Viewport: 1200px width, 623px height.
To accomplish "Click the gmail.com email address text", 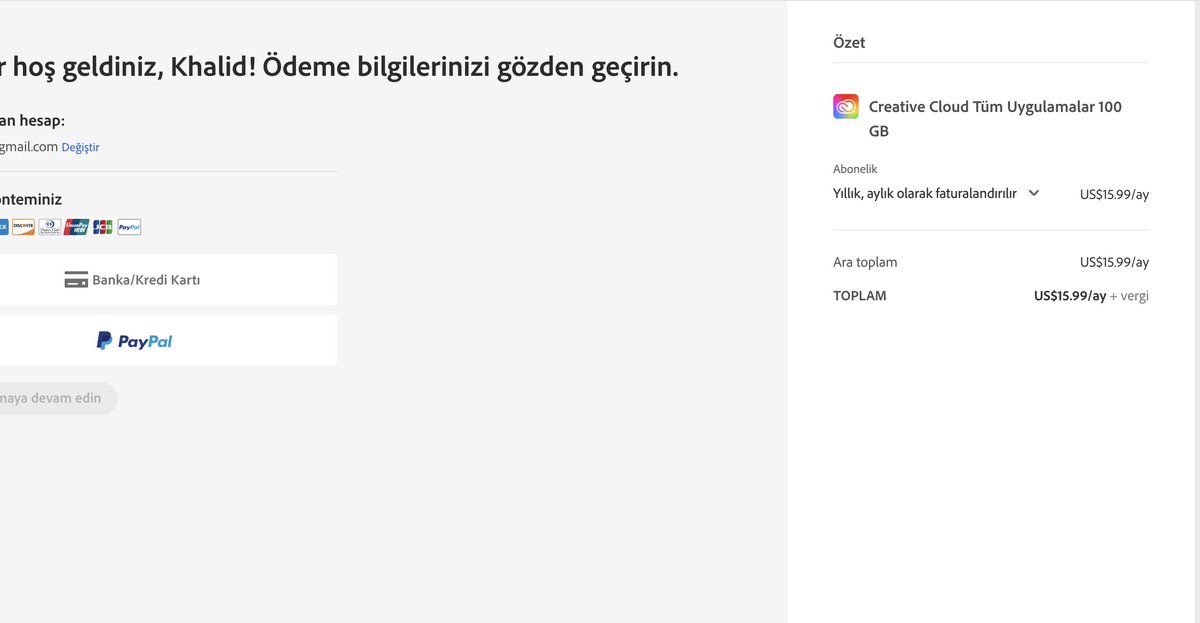I will tap(29, 146).
